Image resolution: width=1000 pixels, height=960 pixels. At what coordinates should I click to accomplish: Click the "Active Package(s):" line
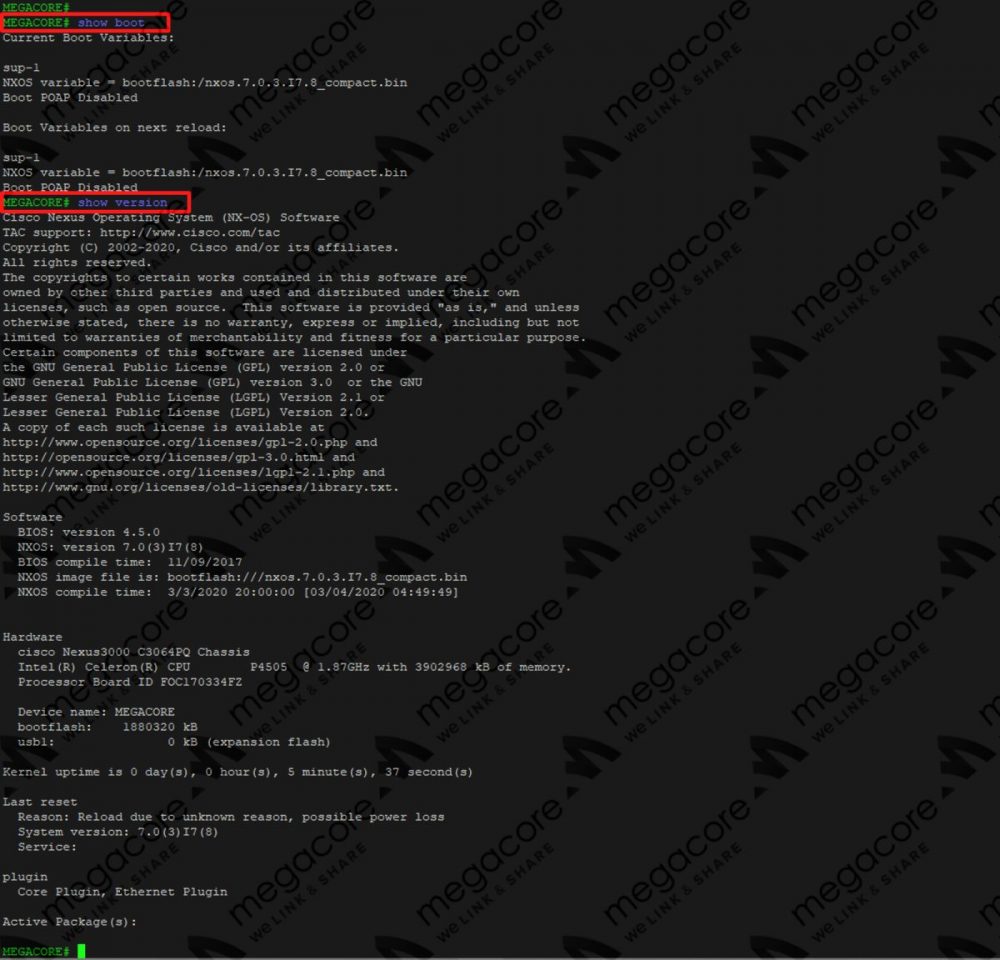click(x=70, y=922)
